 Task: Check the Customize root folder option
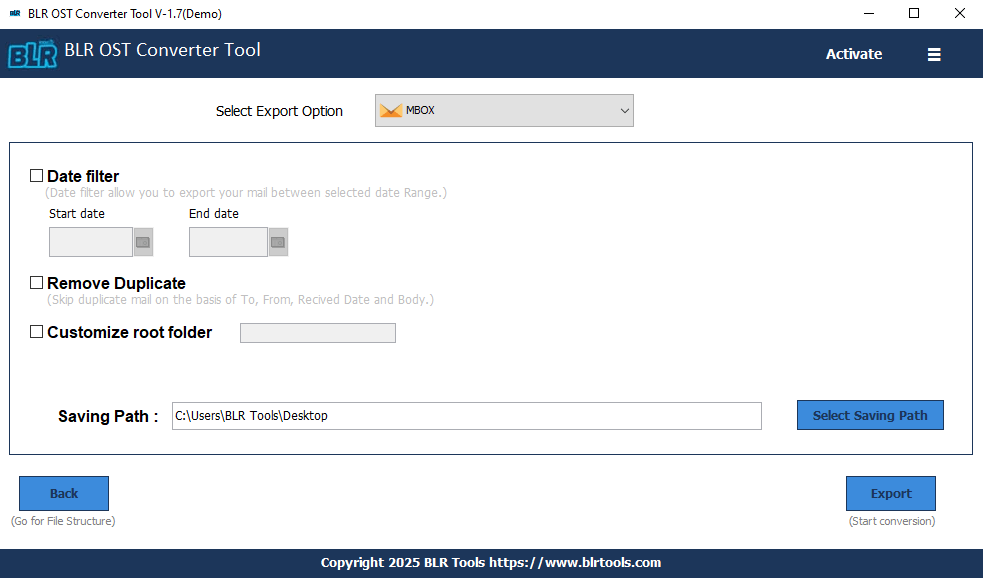[x=37, y=332]
